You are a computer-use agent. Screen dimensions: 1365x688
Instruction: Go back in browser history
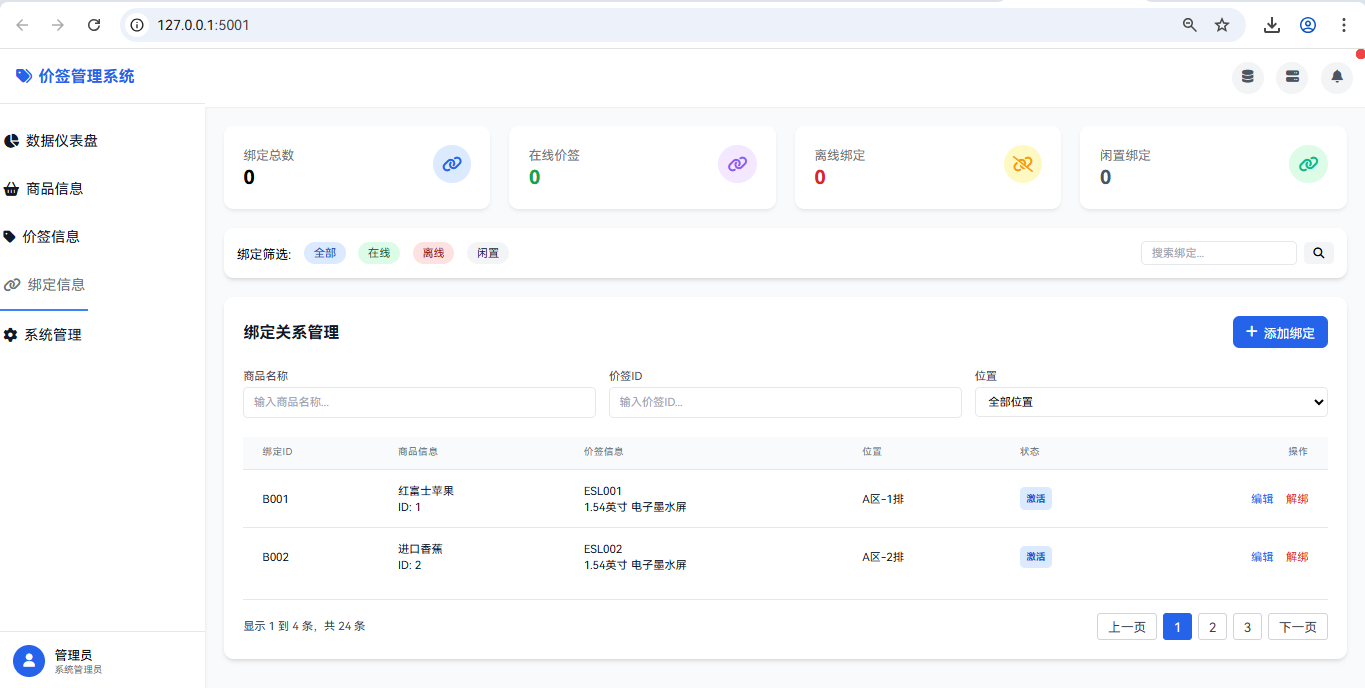point(22,25)
